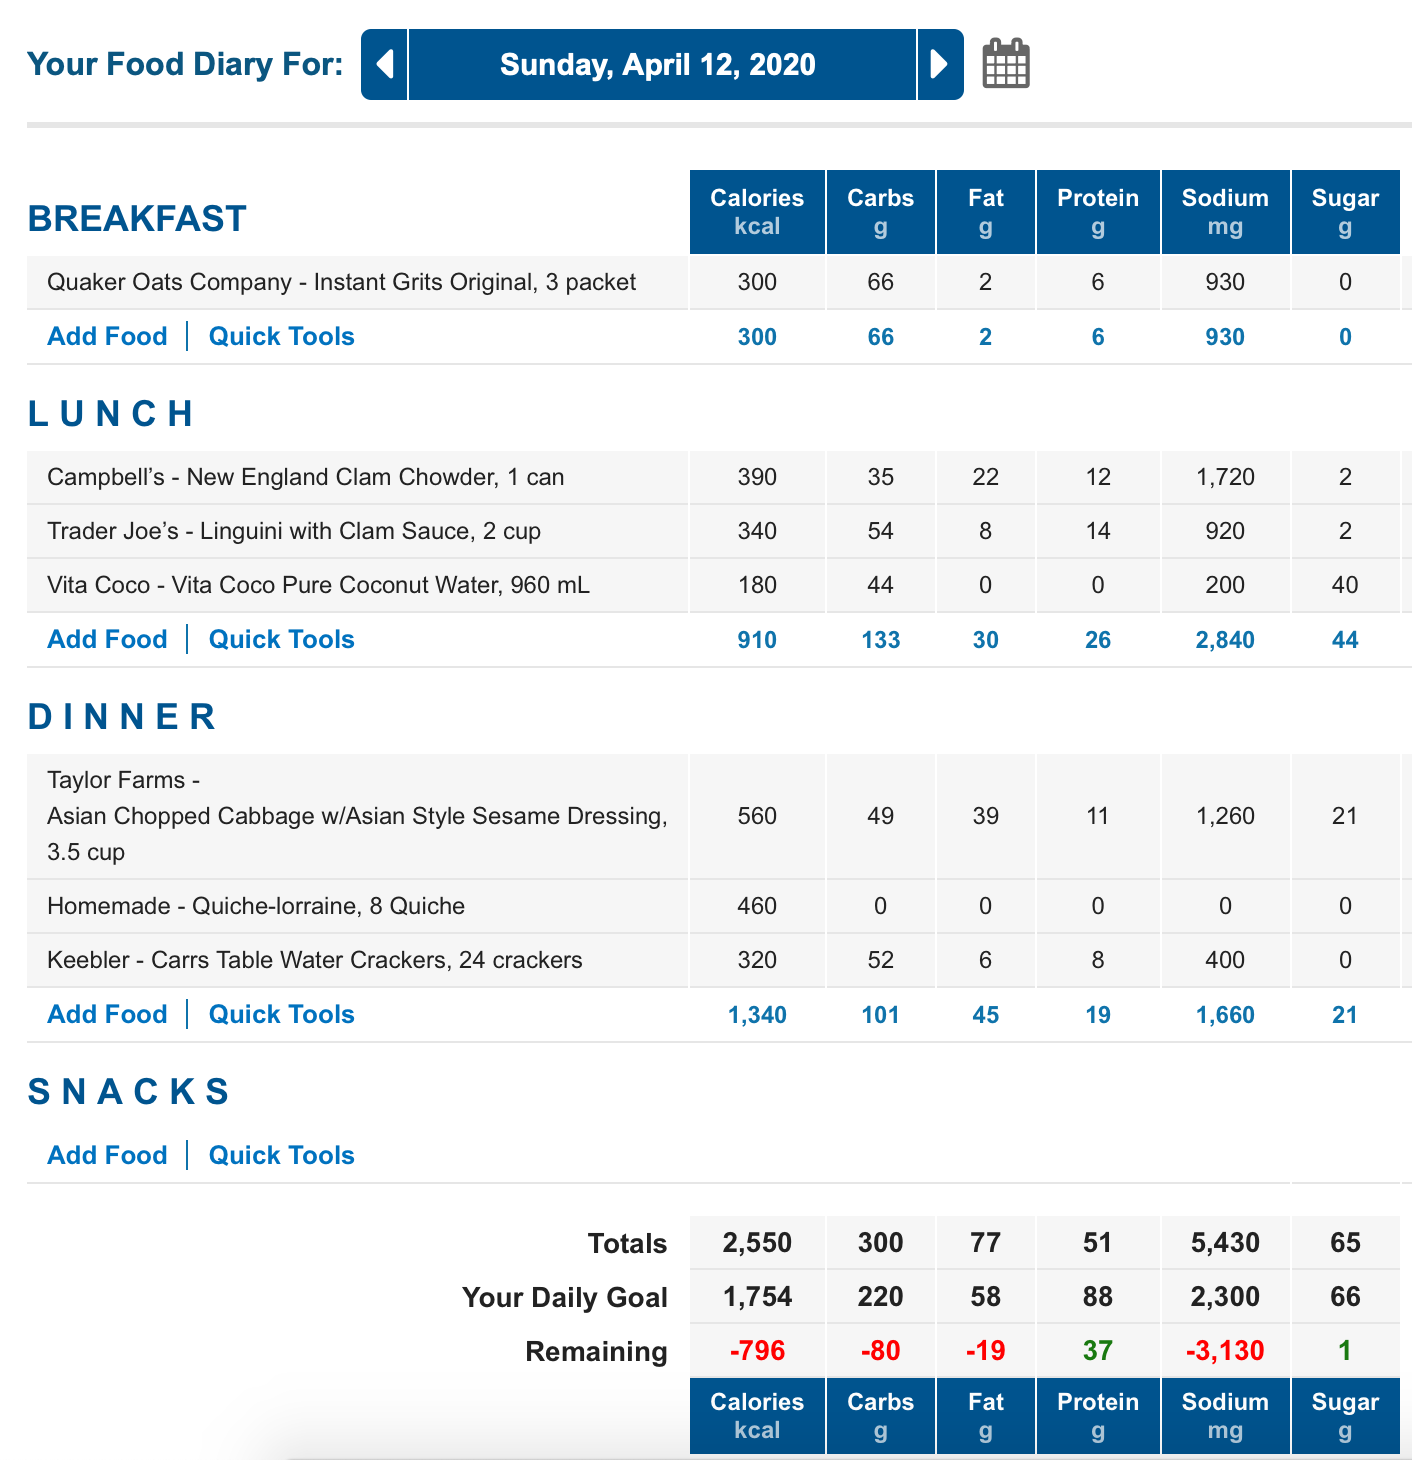The width and height of the screenshot is (1412, 1460).
Task: Open Taylor Farms Asian Chopped Cabbage entry
Action: (357, 816)
